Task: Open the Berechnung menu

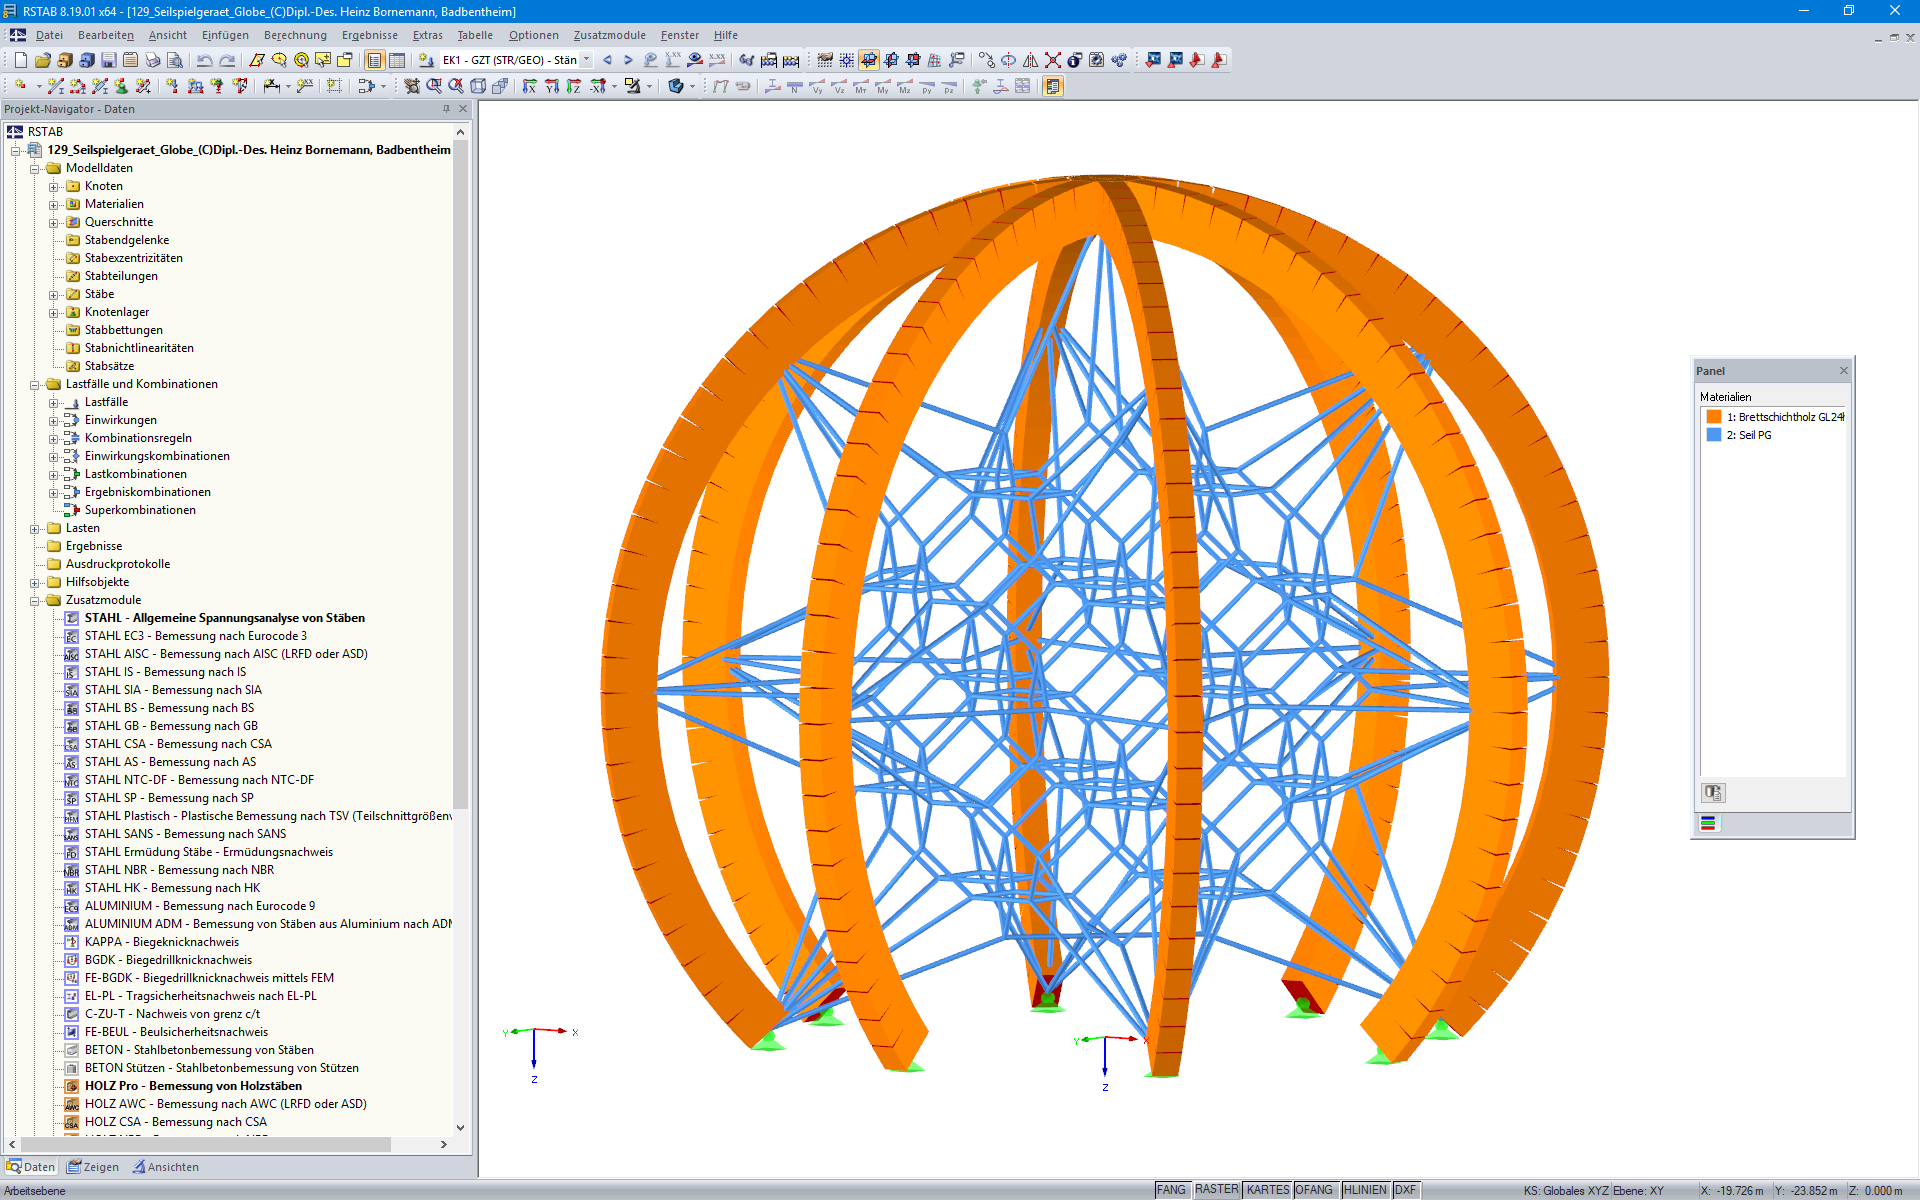Action: point(295,35)
